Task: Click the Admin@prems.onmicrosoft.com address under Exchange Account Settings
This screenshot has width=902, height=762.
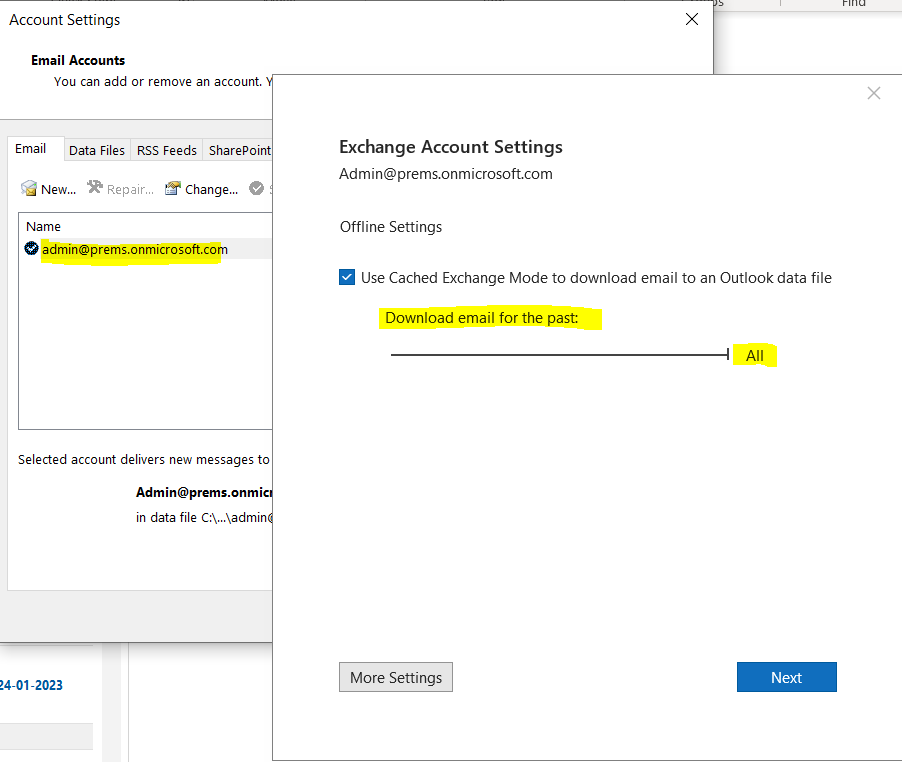Action: [x=446, y=174]
